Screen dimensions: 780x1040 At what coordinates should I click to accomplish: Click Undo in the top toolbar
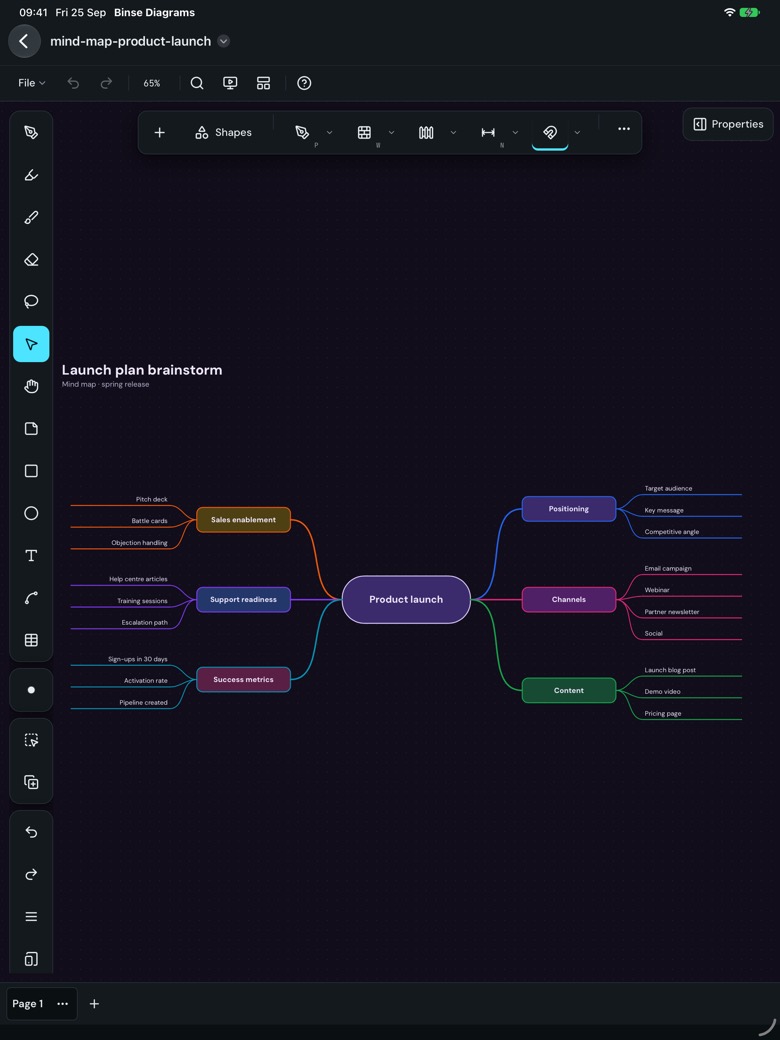click(74, 83)
